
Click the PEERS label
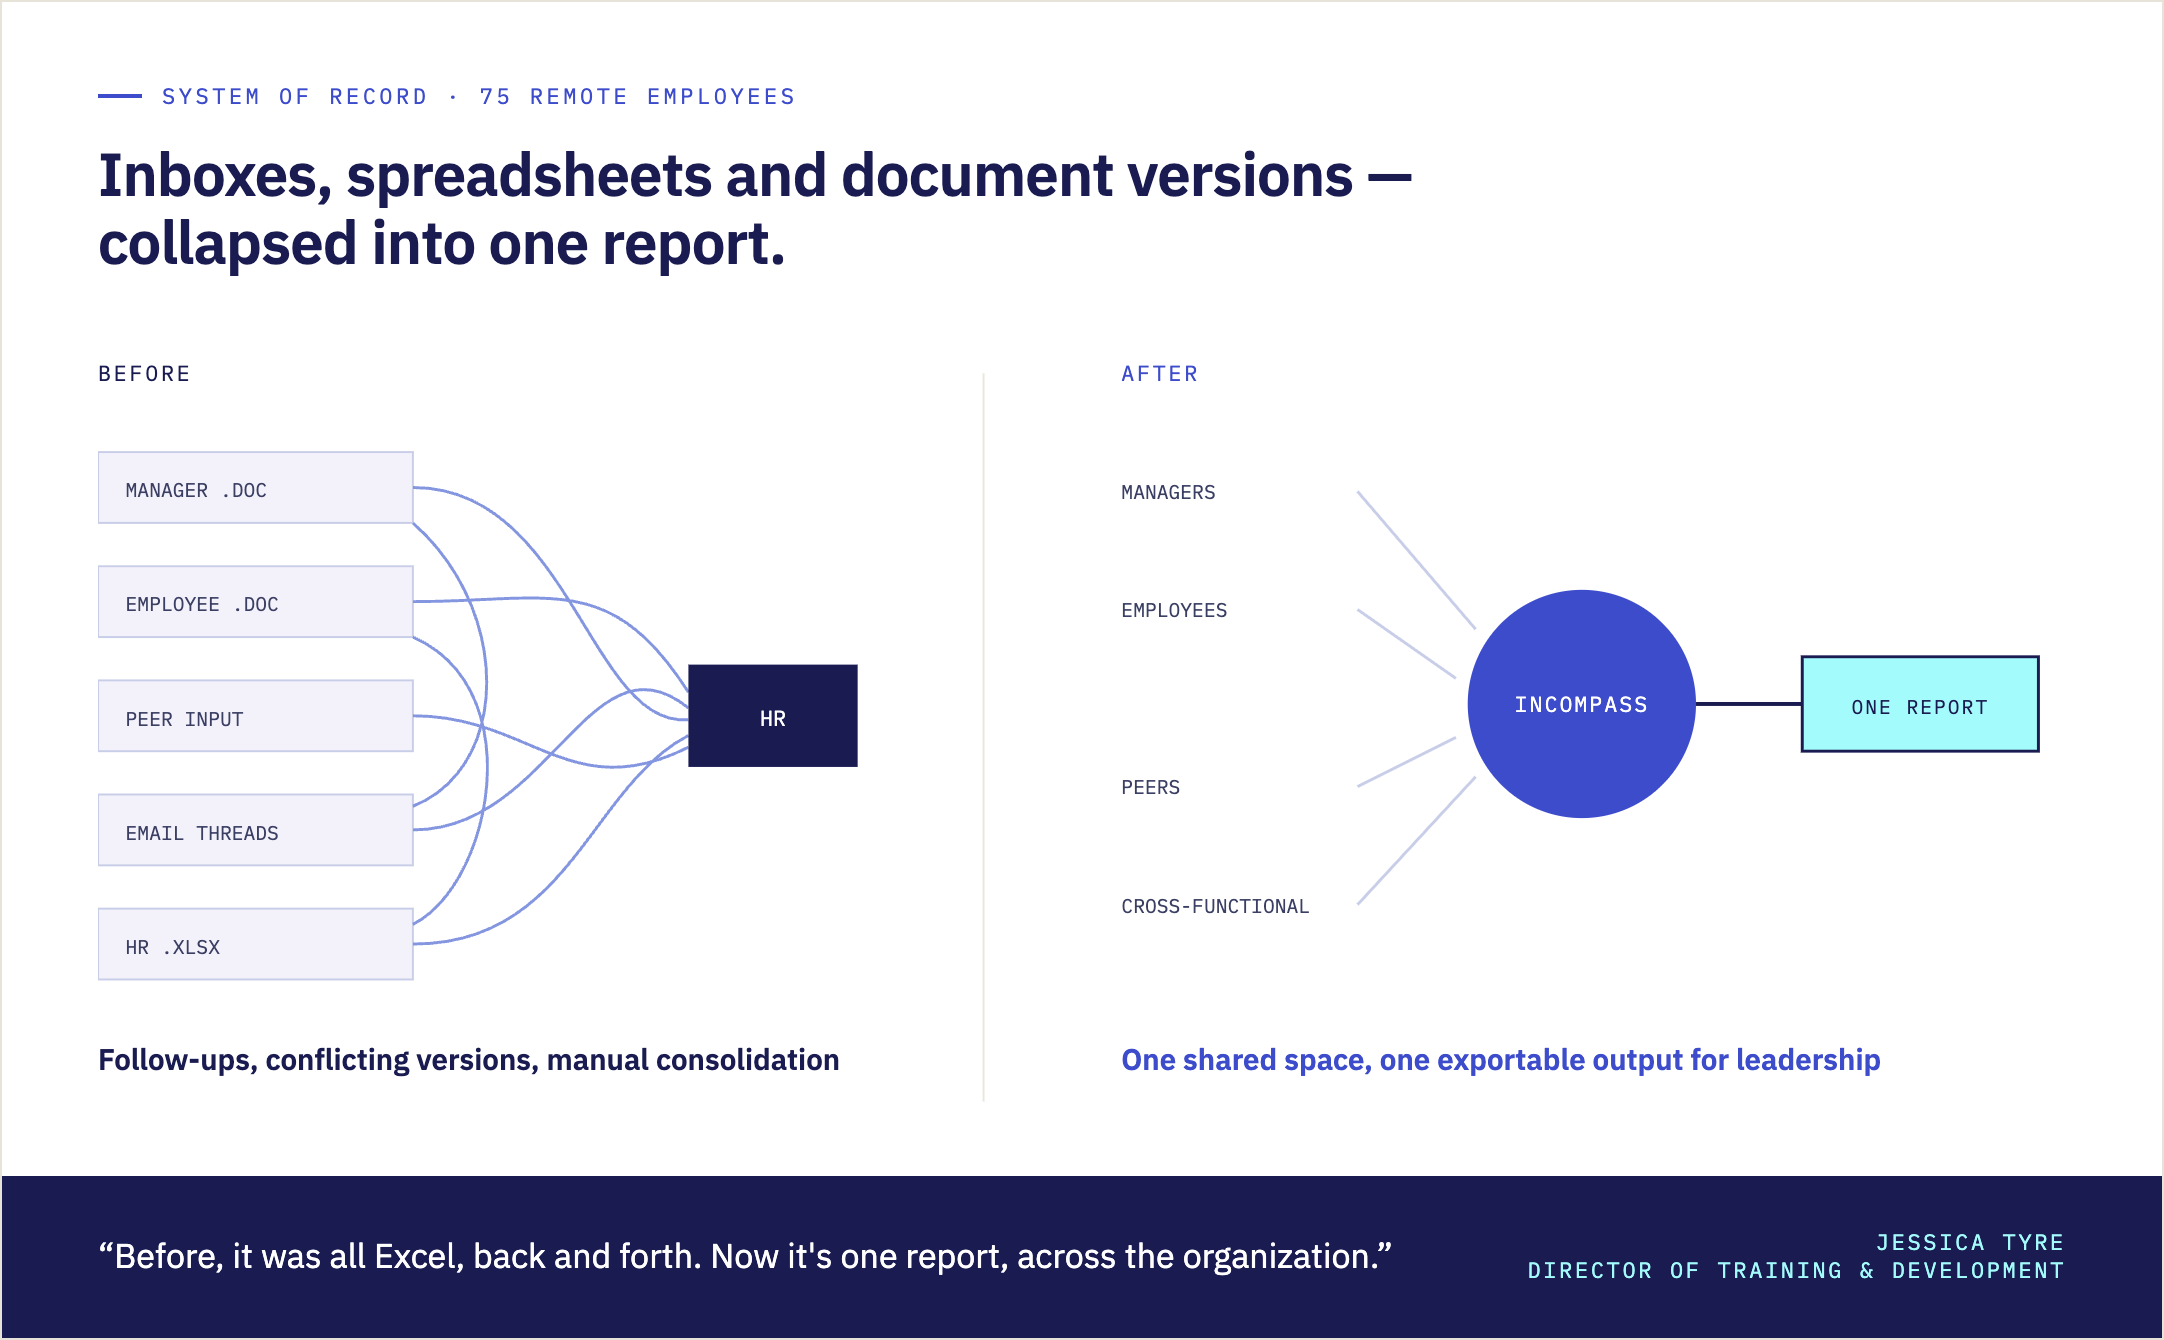click(1150, 787)
